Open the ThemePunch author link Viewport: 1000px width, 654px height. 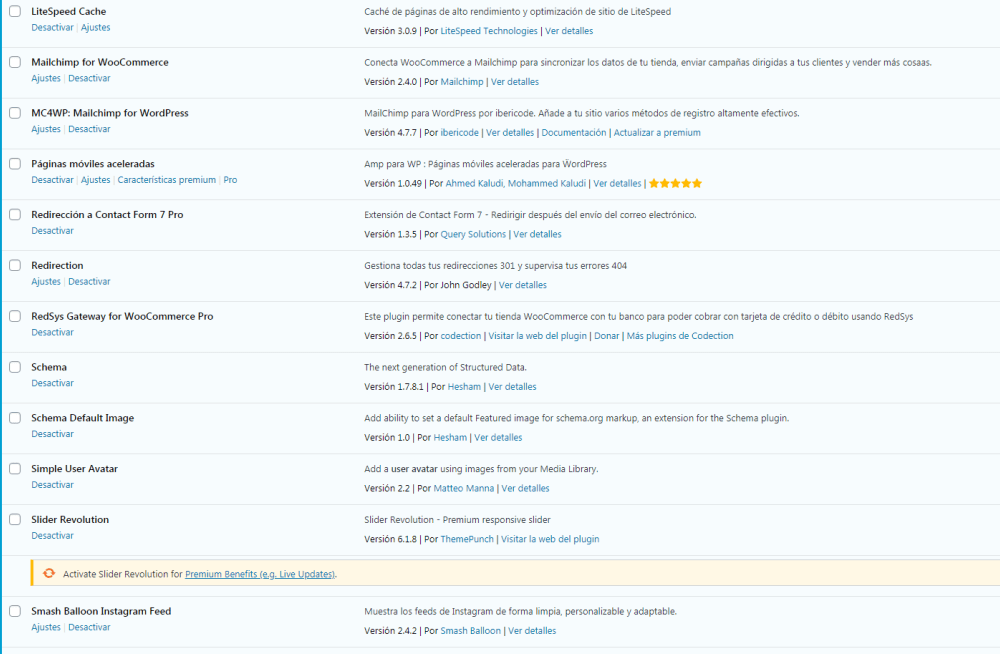[x=467, y=539]
